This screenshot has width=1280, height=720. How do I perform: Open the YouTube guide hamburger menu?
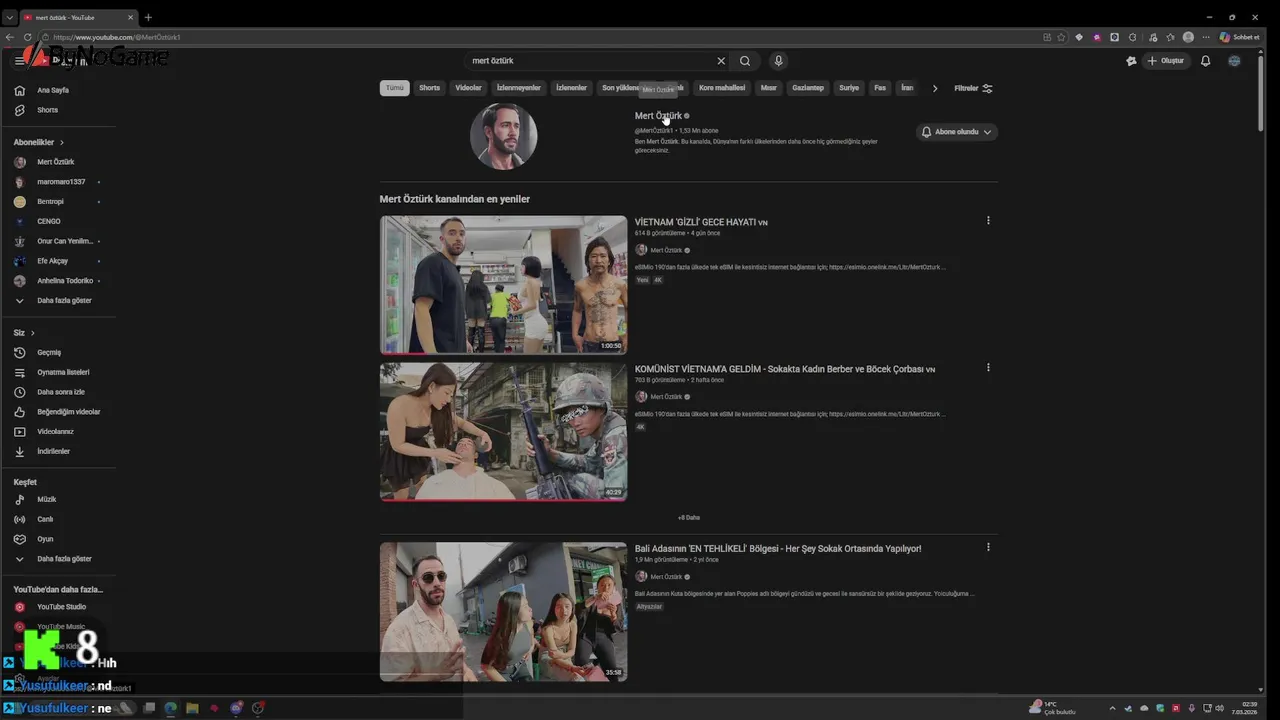(x=19, y=61)
